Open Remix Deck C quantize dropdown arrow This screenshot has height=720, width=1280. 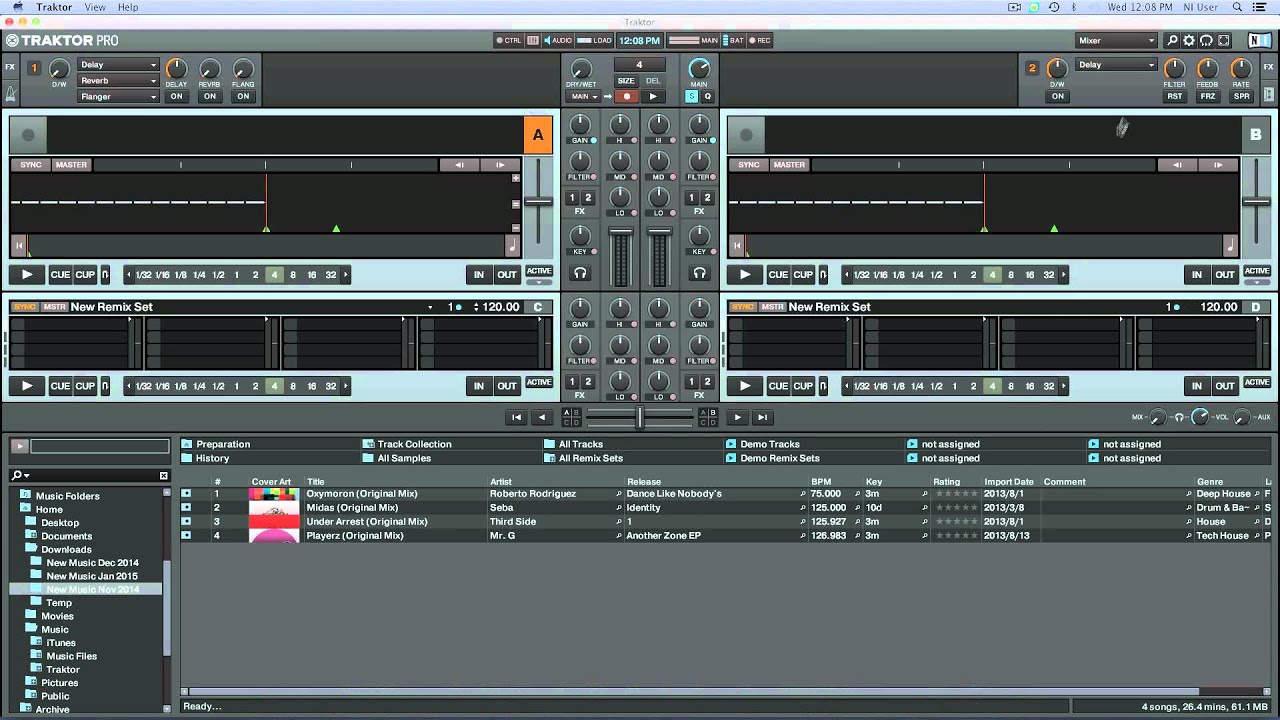tap(431, 307)
